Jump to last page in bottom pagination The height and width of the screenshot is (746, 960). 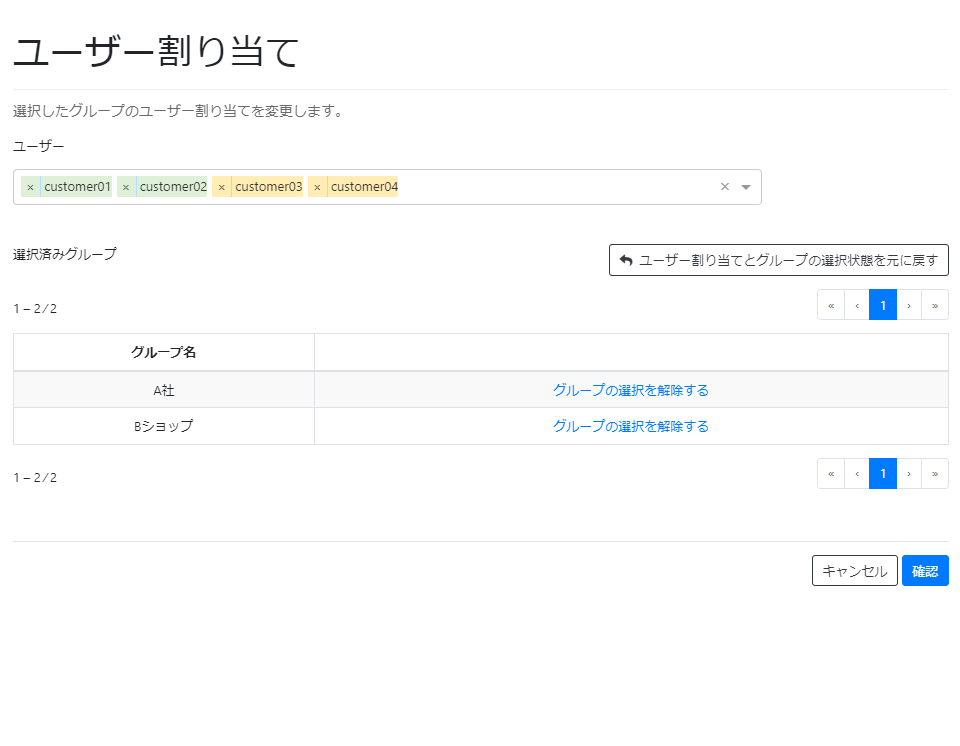(x=934, y=473)
